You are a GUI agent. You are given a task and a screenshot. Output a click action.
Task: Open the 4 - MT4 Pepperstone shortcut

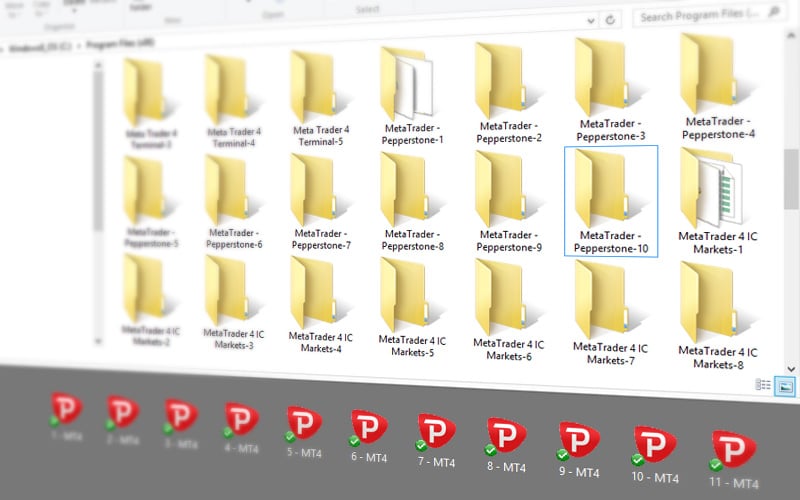241,428
